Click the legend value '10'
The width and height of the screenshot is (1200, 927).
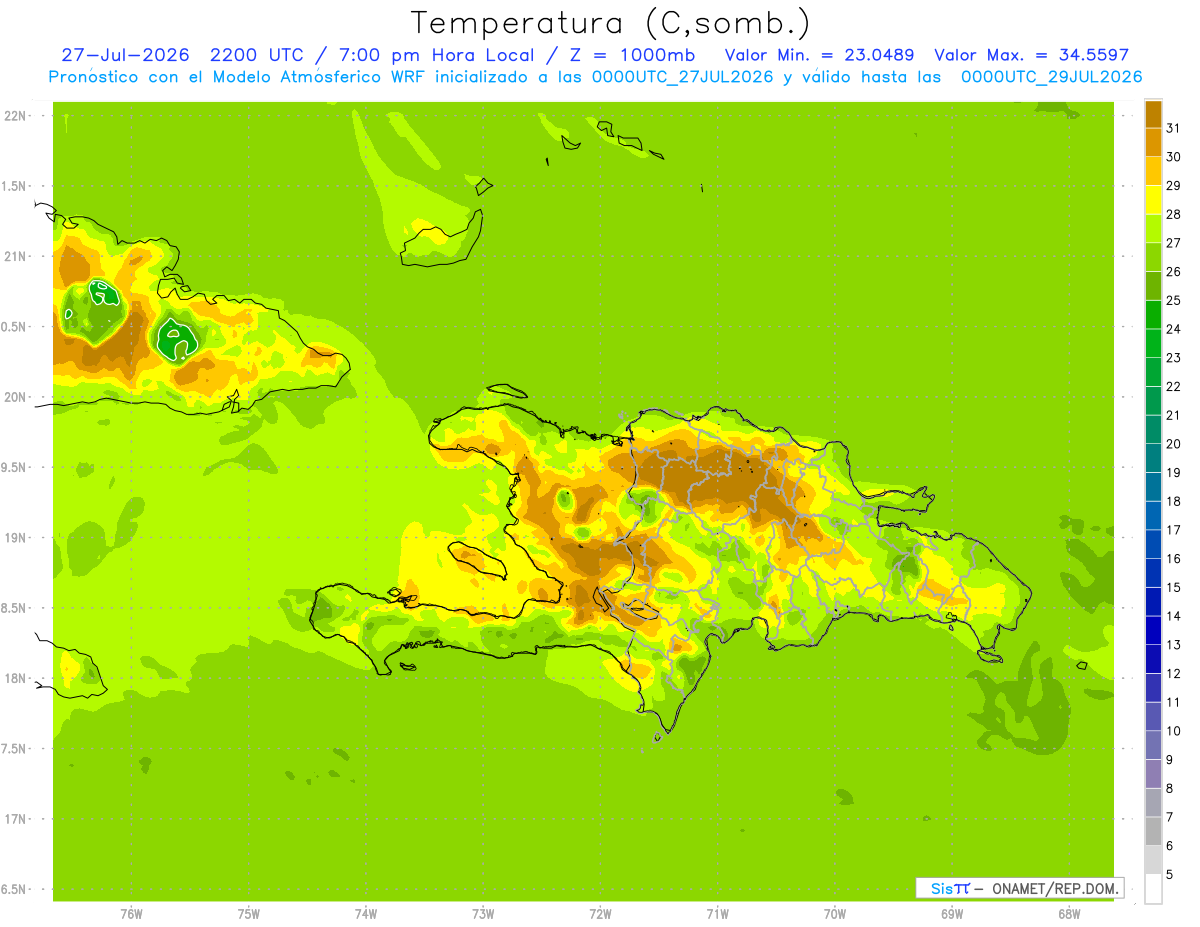pyautogui.click(x=1173, y=731)
